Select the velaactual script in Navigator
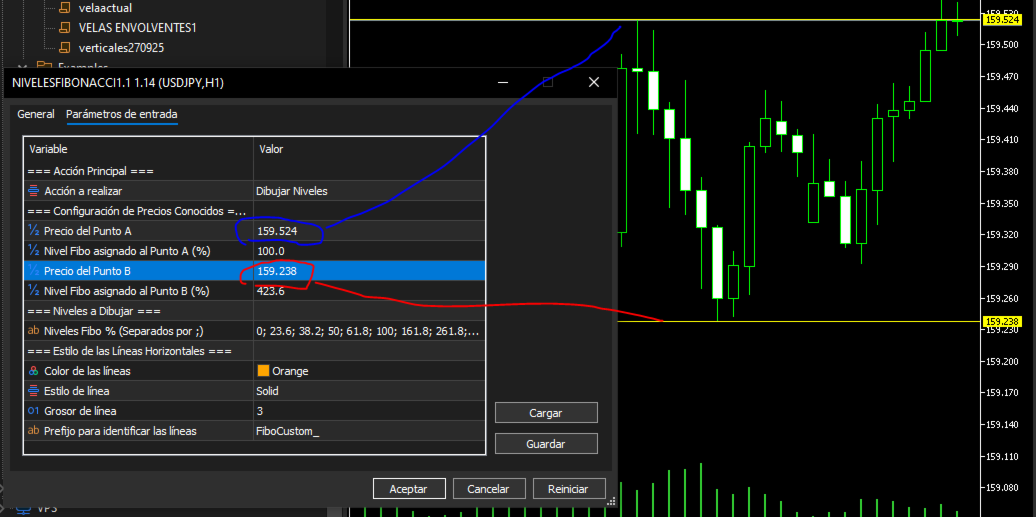1036x517 pixels. (105, 9)
